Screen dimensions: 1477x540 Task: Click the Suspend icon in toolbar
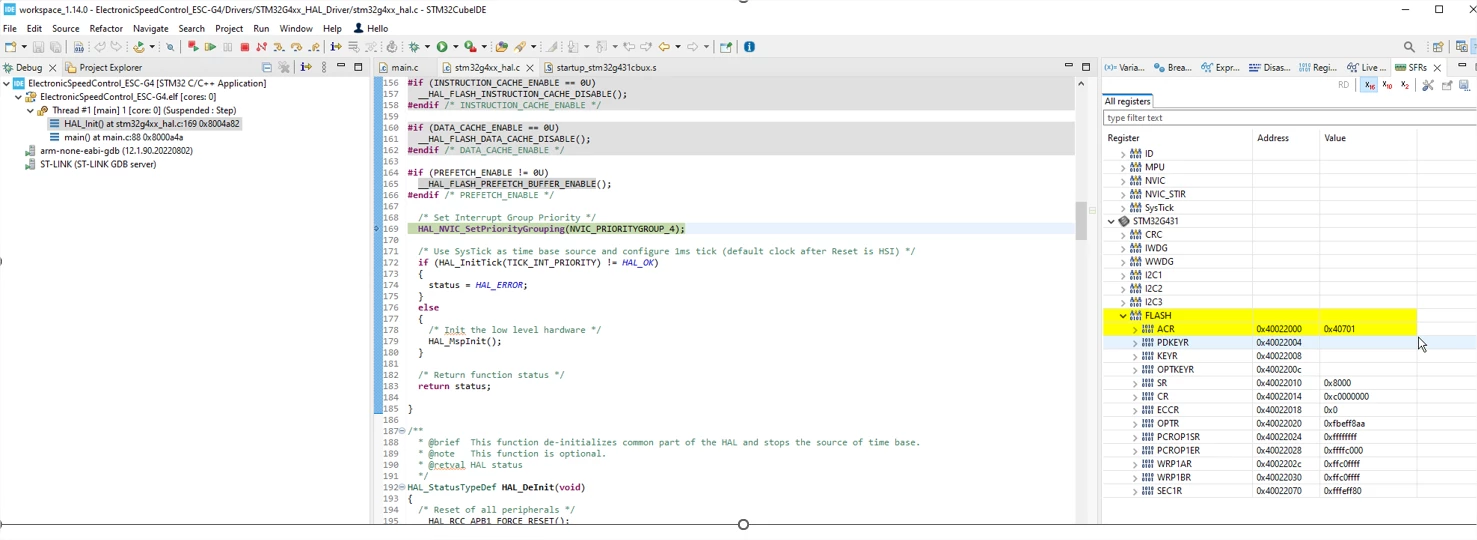point(227,47)
